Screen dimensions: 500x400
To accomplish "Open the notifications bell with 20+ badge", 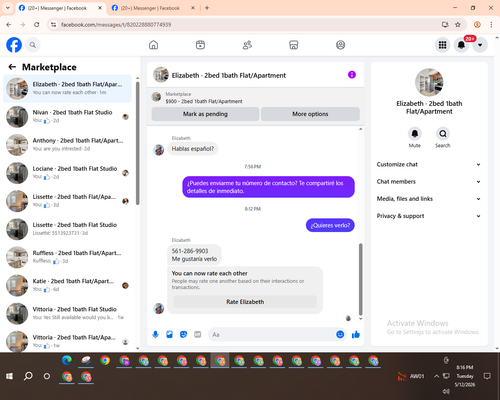I will coord(461,45).
